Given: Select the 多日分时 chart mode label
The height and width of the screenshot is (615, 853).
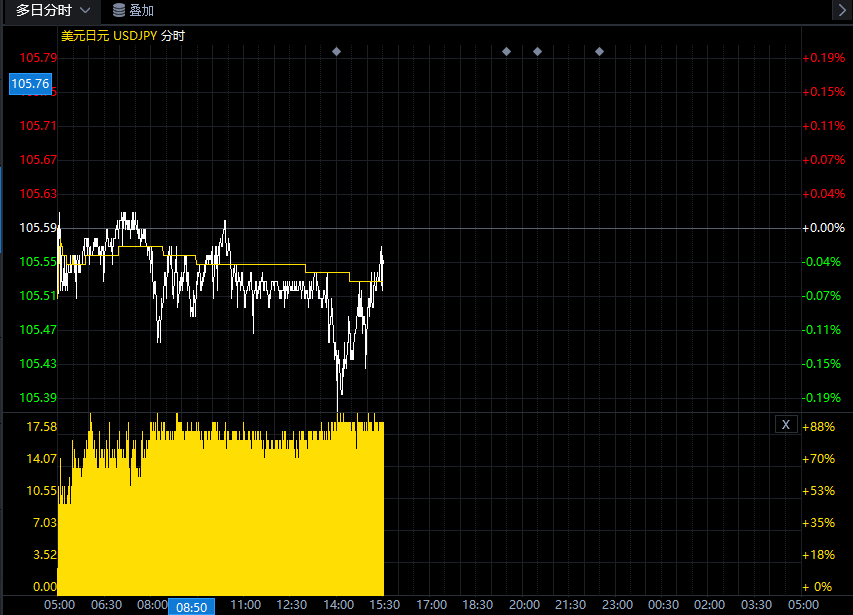Looking at the screenshot, I should click(x=43, y=10).
